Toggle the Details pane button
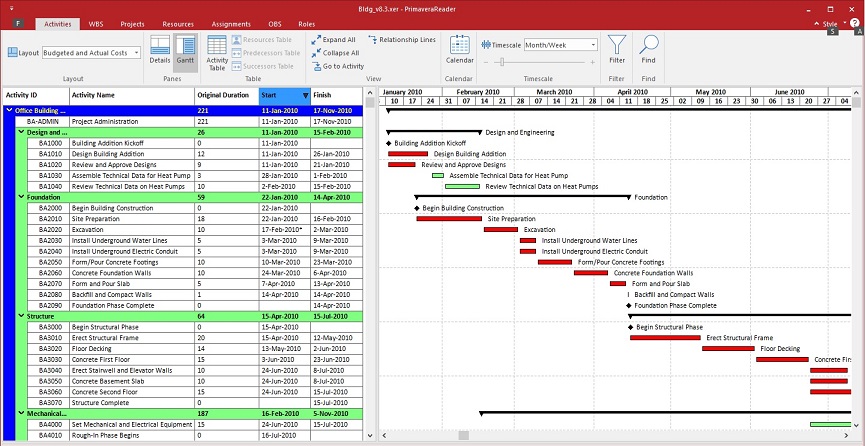865x446 pixels. [160, 50]
